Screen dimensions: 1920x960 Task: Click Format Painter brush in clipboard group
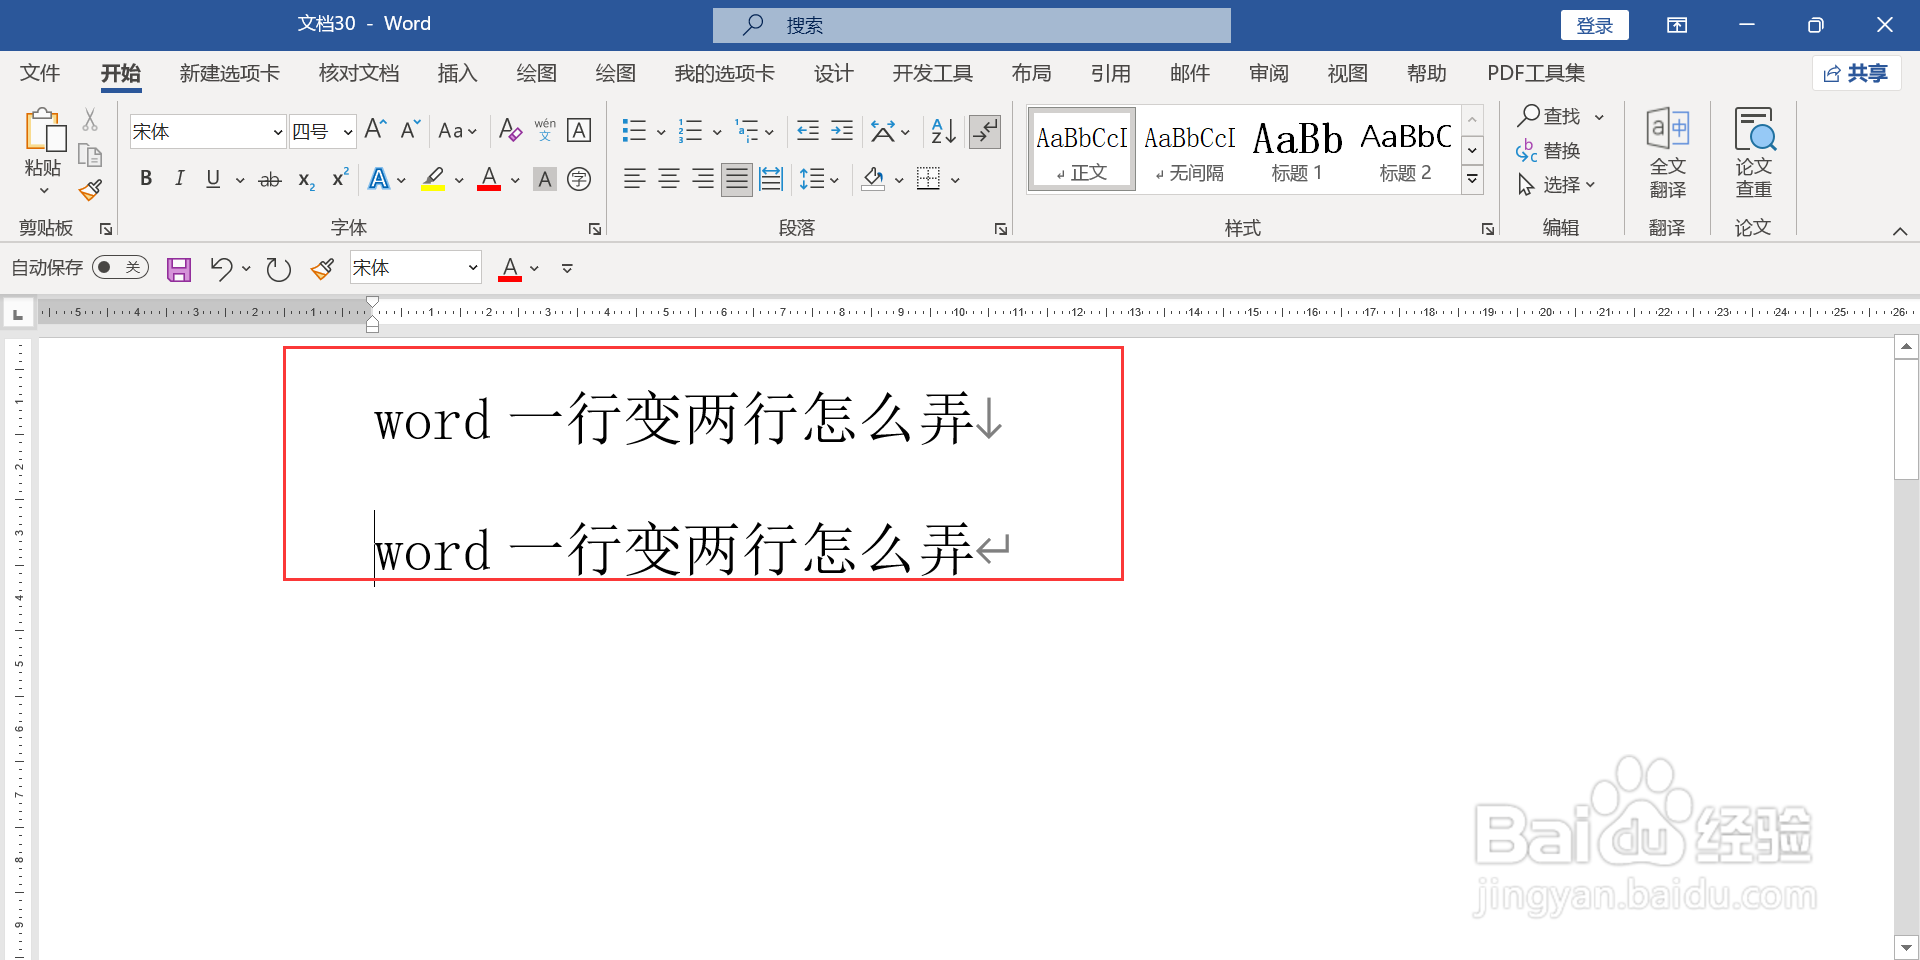(90, 190)
